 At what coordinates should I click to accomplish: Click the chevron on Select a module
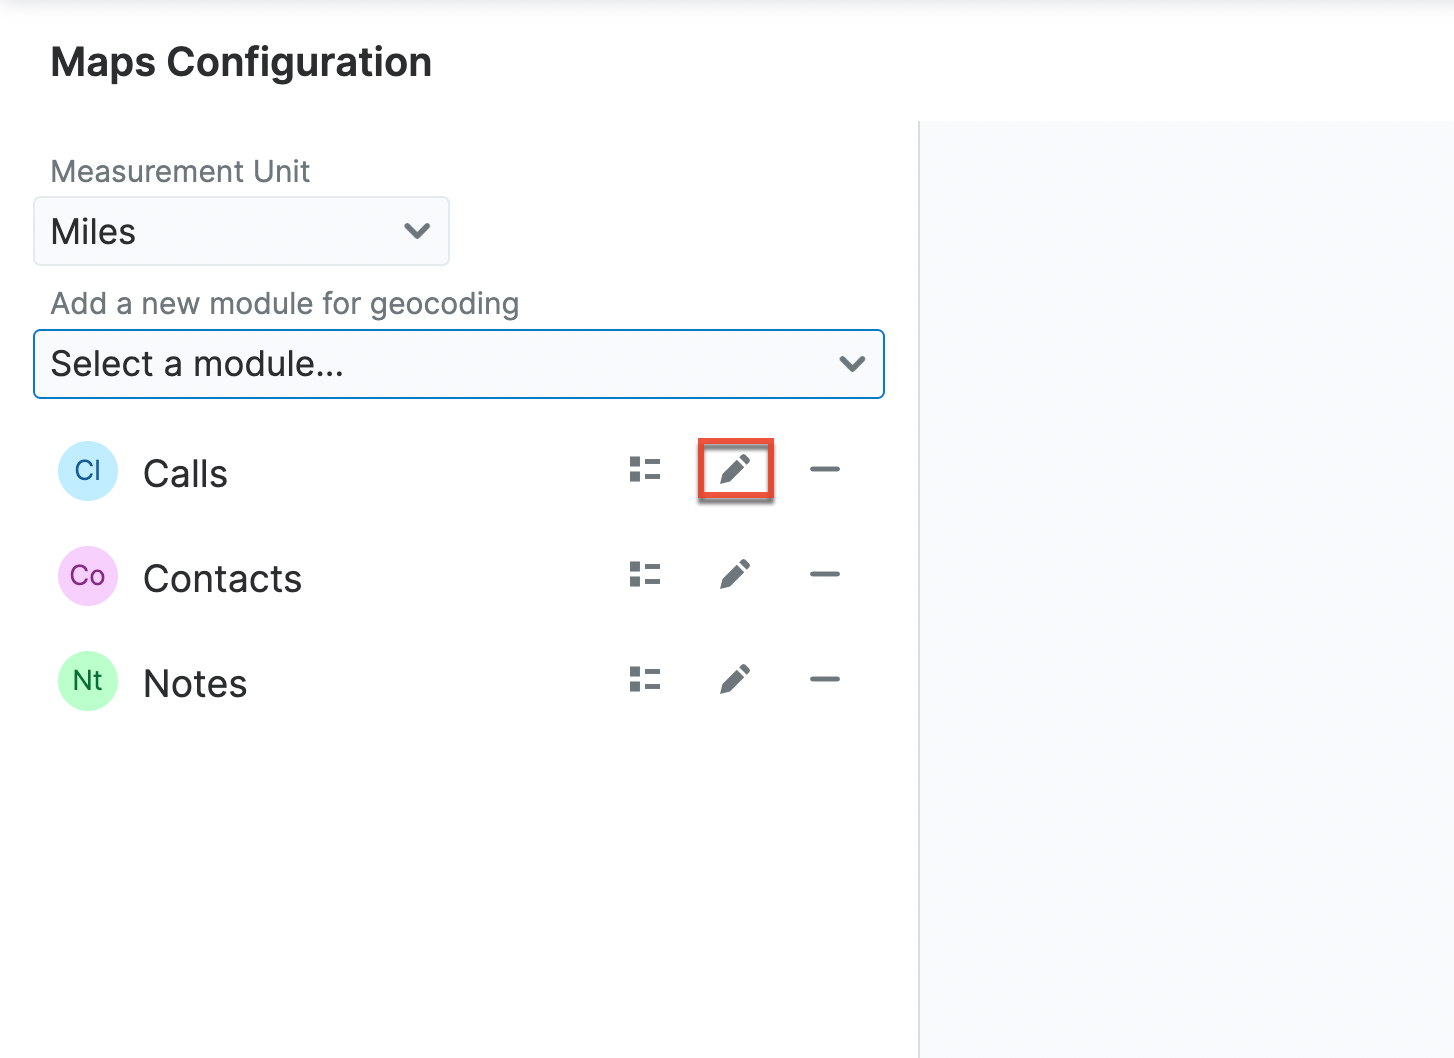(852, 364)
